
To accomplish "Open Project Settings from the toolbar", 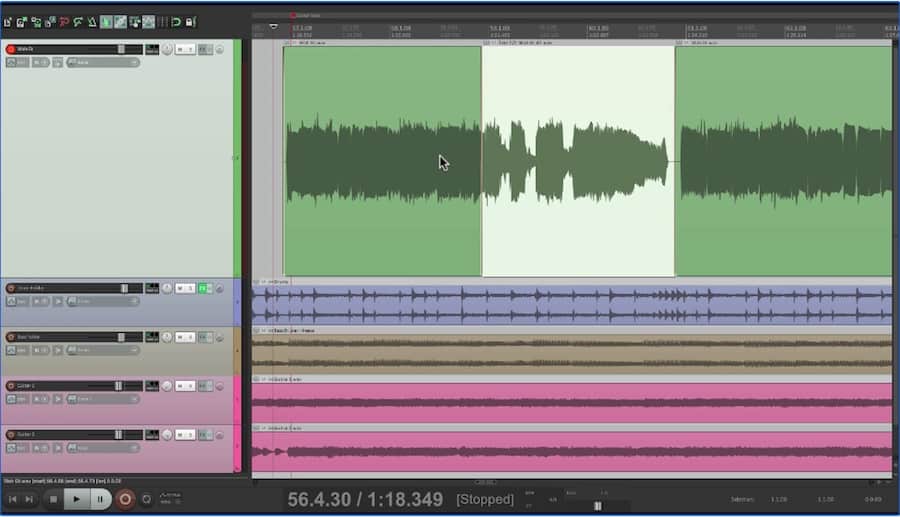I will [50, 22].
